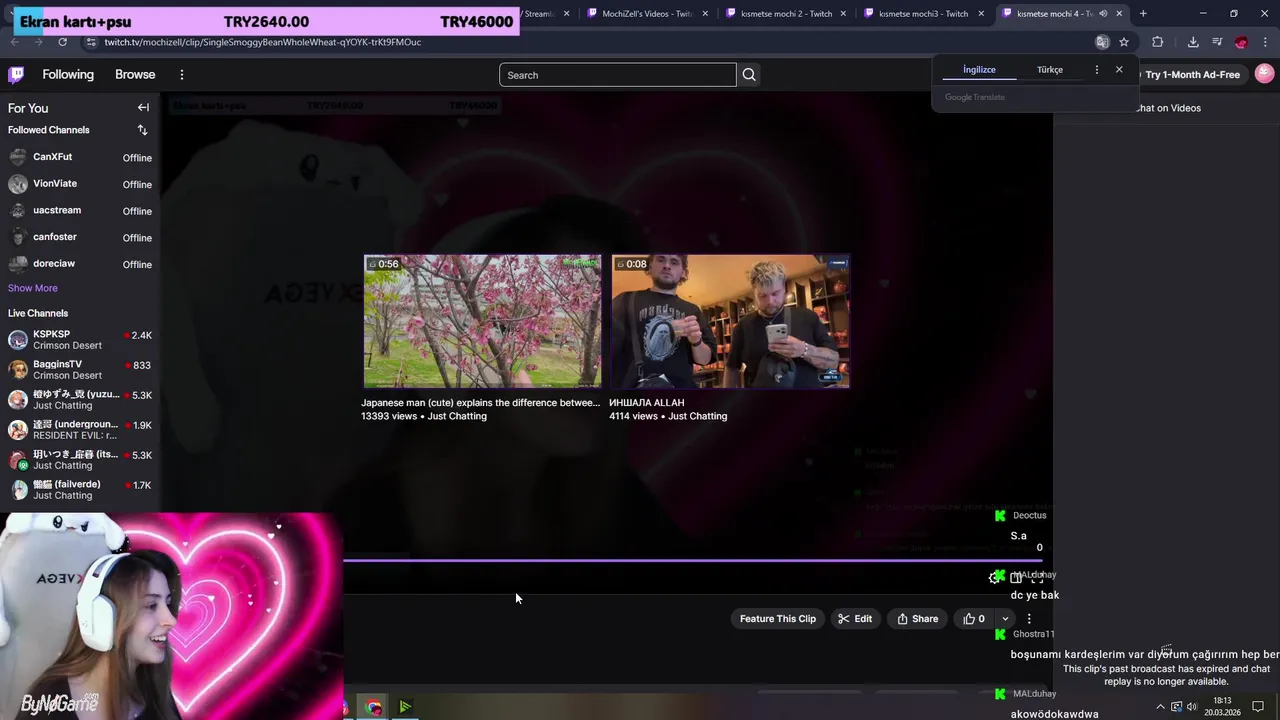Image resolution: width=1280 pixels, height=720 pixels.
Task: Click the search magnifier button
Action: (x=749, y=75)
